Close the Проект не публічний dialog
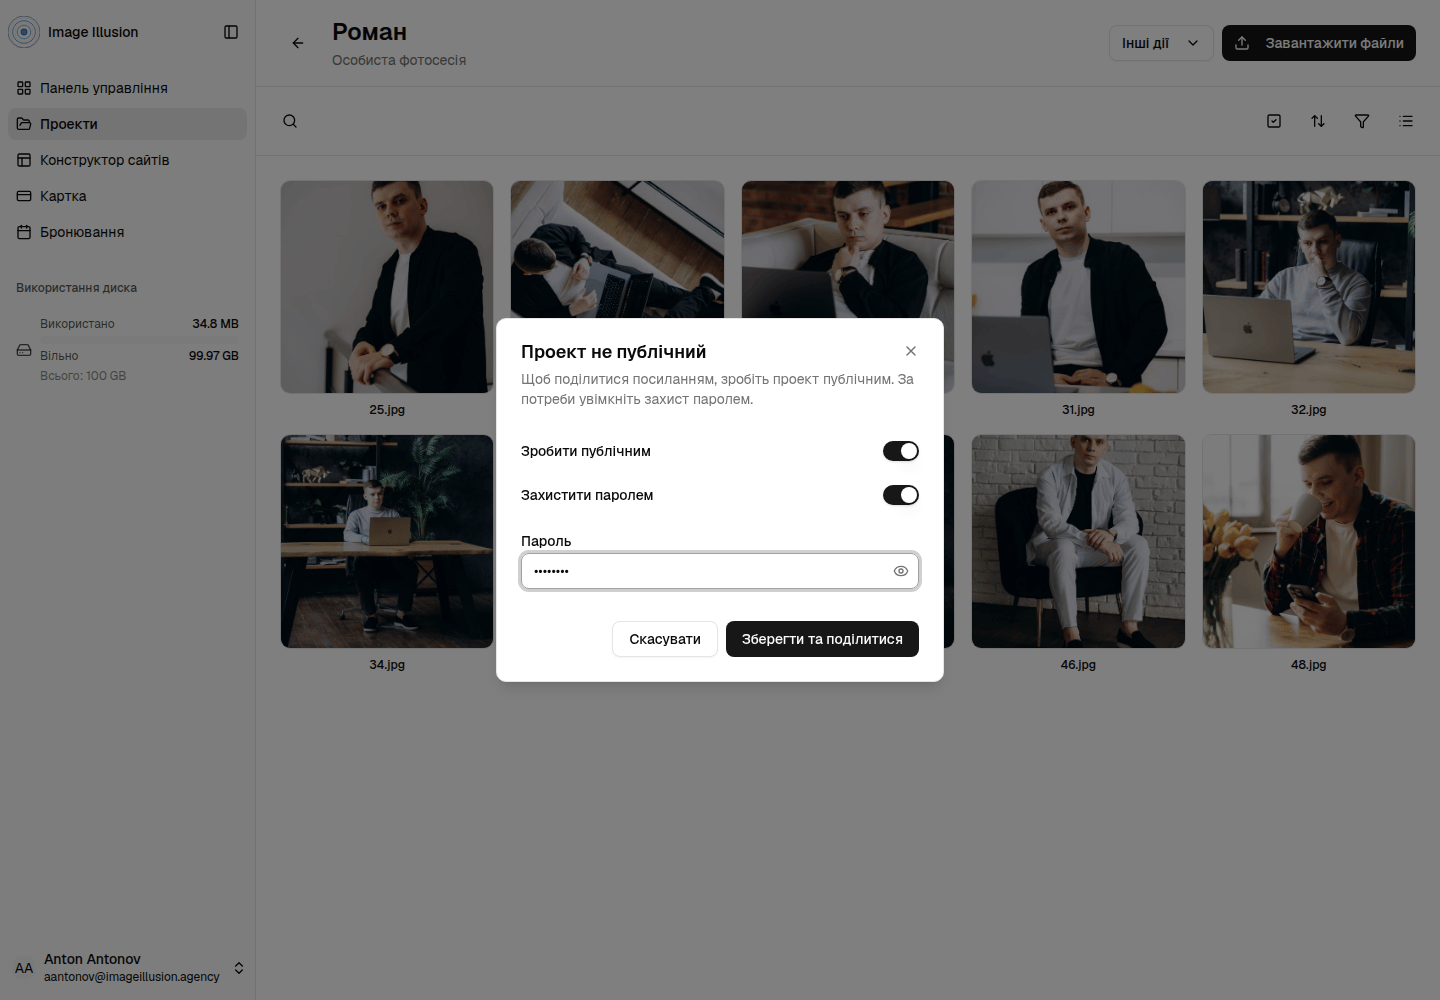1440x1000 pixels. [911, 351]
